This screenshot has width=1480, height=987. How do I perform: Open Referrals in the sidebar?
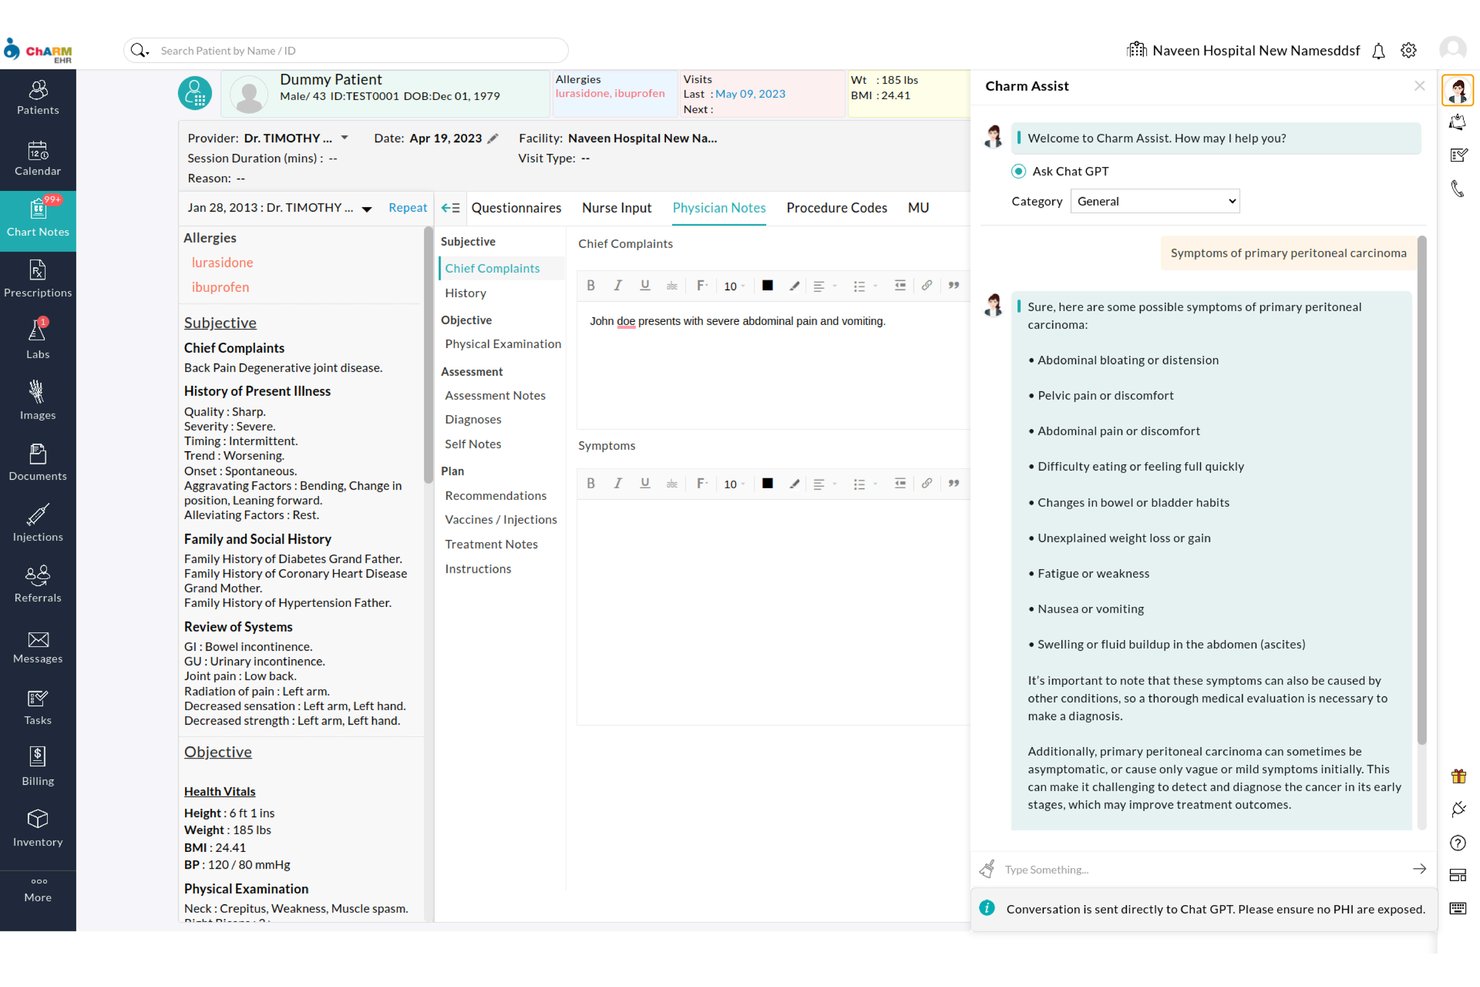(38, 586)
